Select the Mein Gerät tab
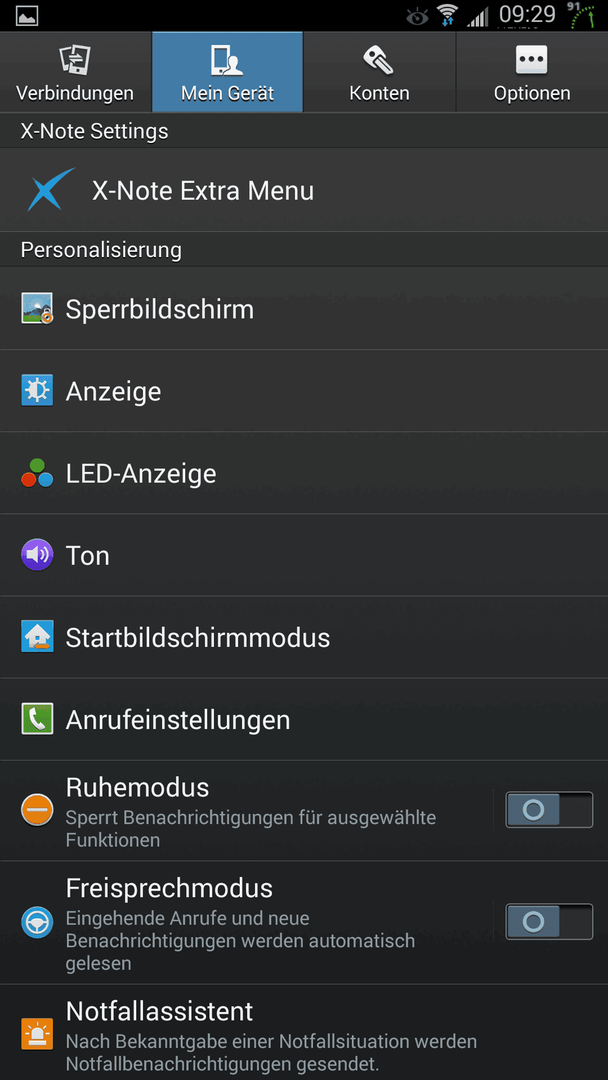This screenshot has height=1080, width=608. click(227, 72)
